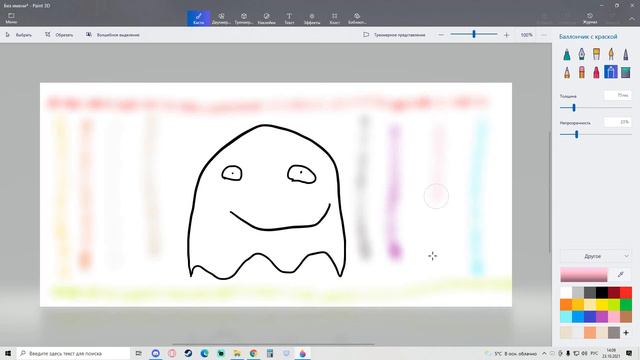640x360 pixels.
Task: Pick a color with the eyedropper
Action: pos(620,275)
